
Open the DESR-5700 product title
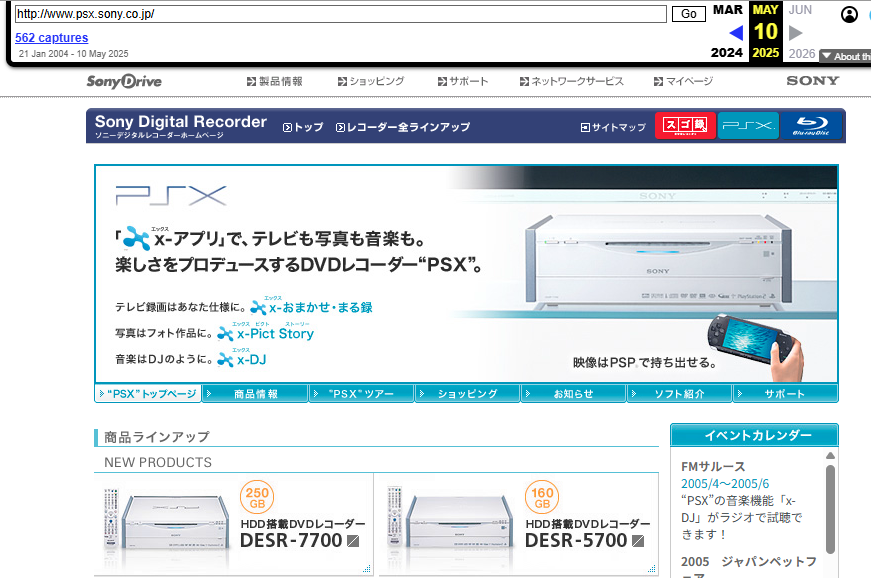click(x=576, y=540)
